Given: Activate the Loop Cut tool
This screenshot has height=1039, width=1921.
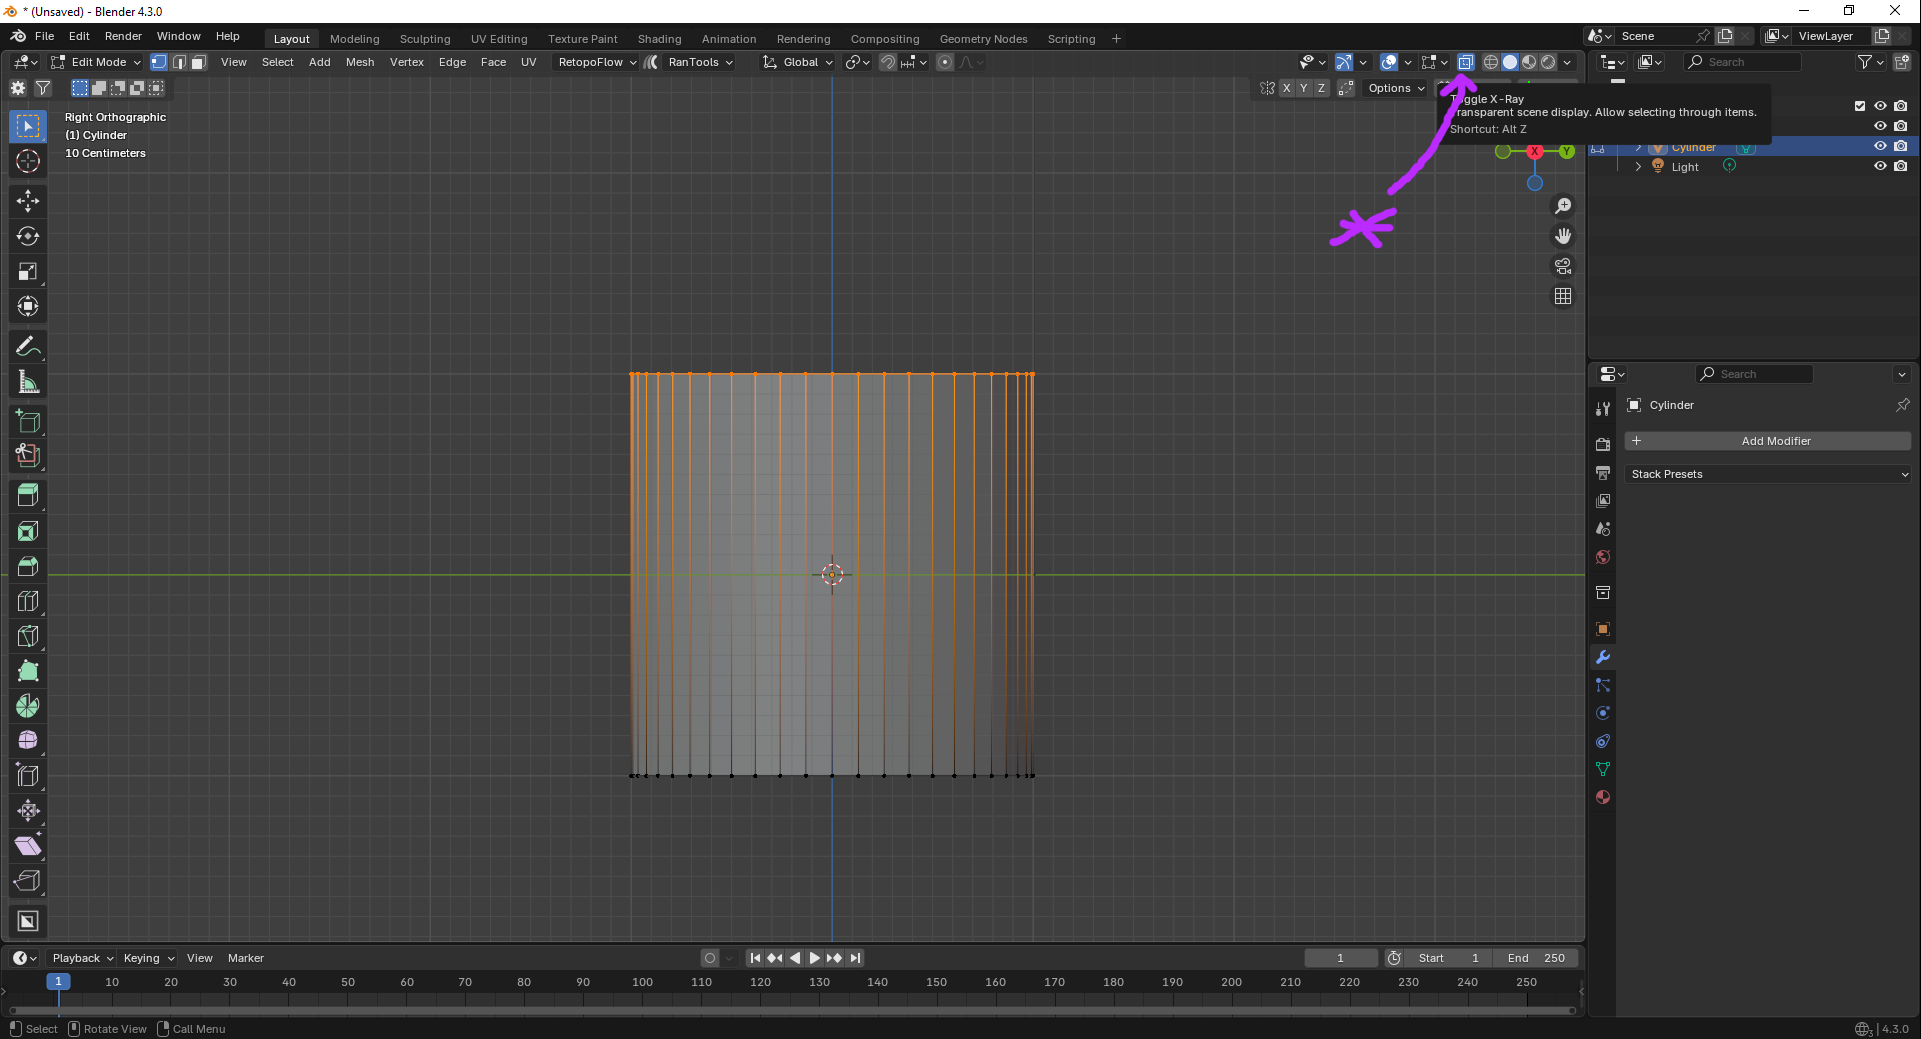Looking at the screenshot, I should (28, 601).
